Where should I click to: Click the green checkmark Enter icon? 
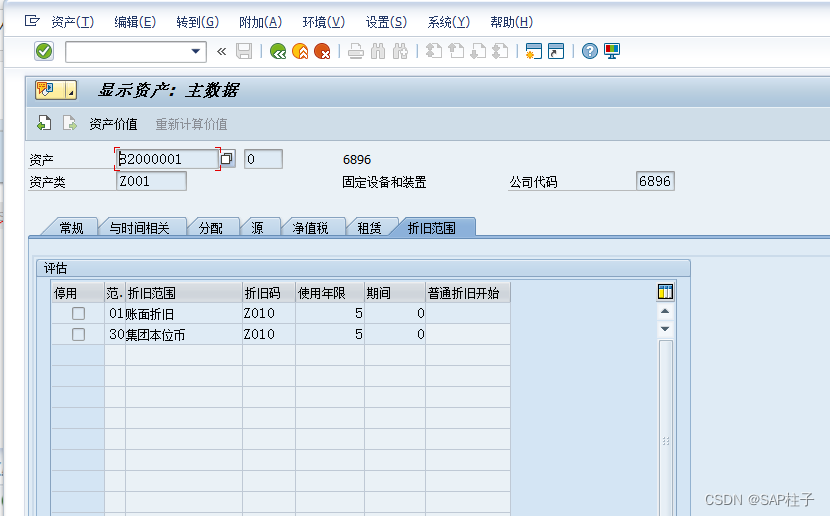44,51
